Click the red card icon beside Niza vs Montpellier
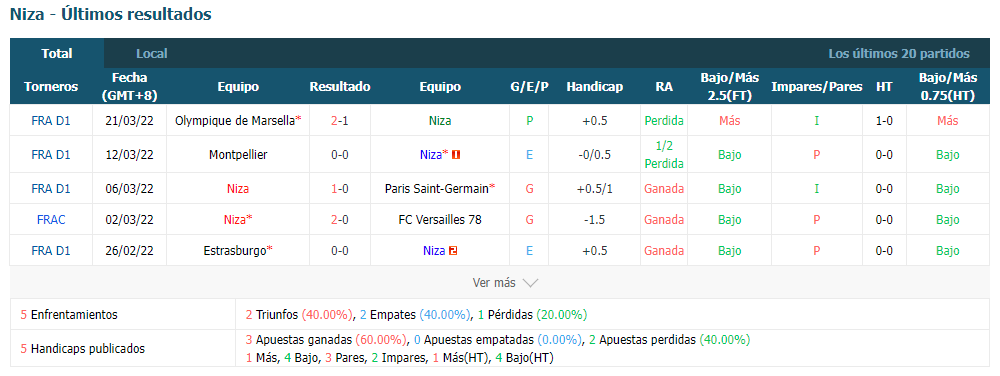1000x376 pixels. (456, 154)
